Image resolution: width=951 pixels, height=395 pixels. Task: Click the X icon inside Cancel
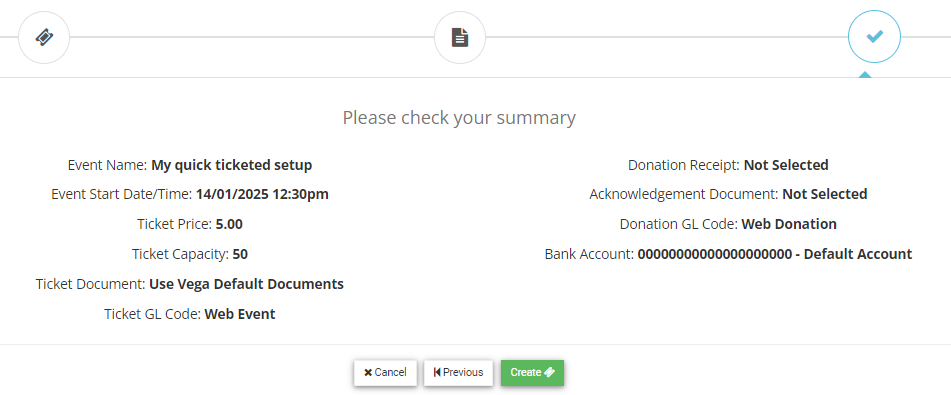coord(368,373)
